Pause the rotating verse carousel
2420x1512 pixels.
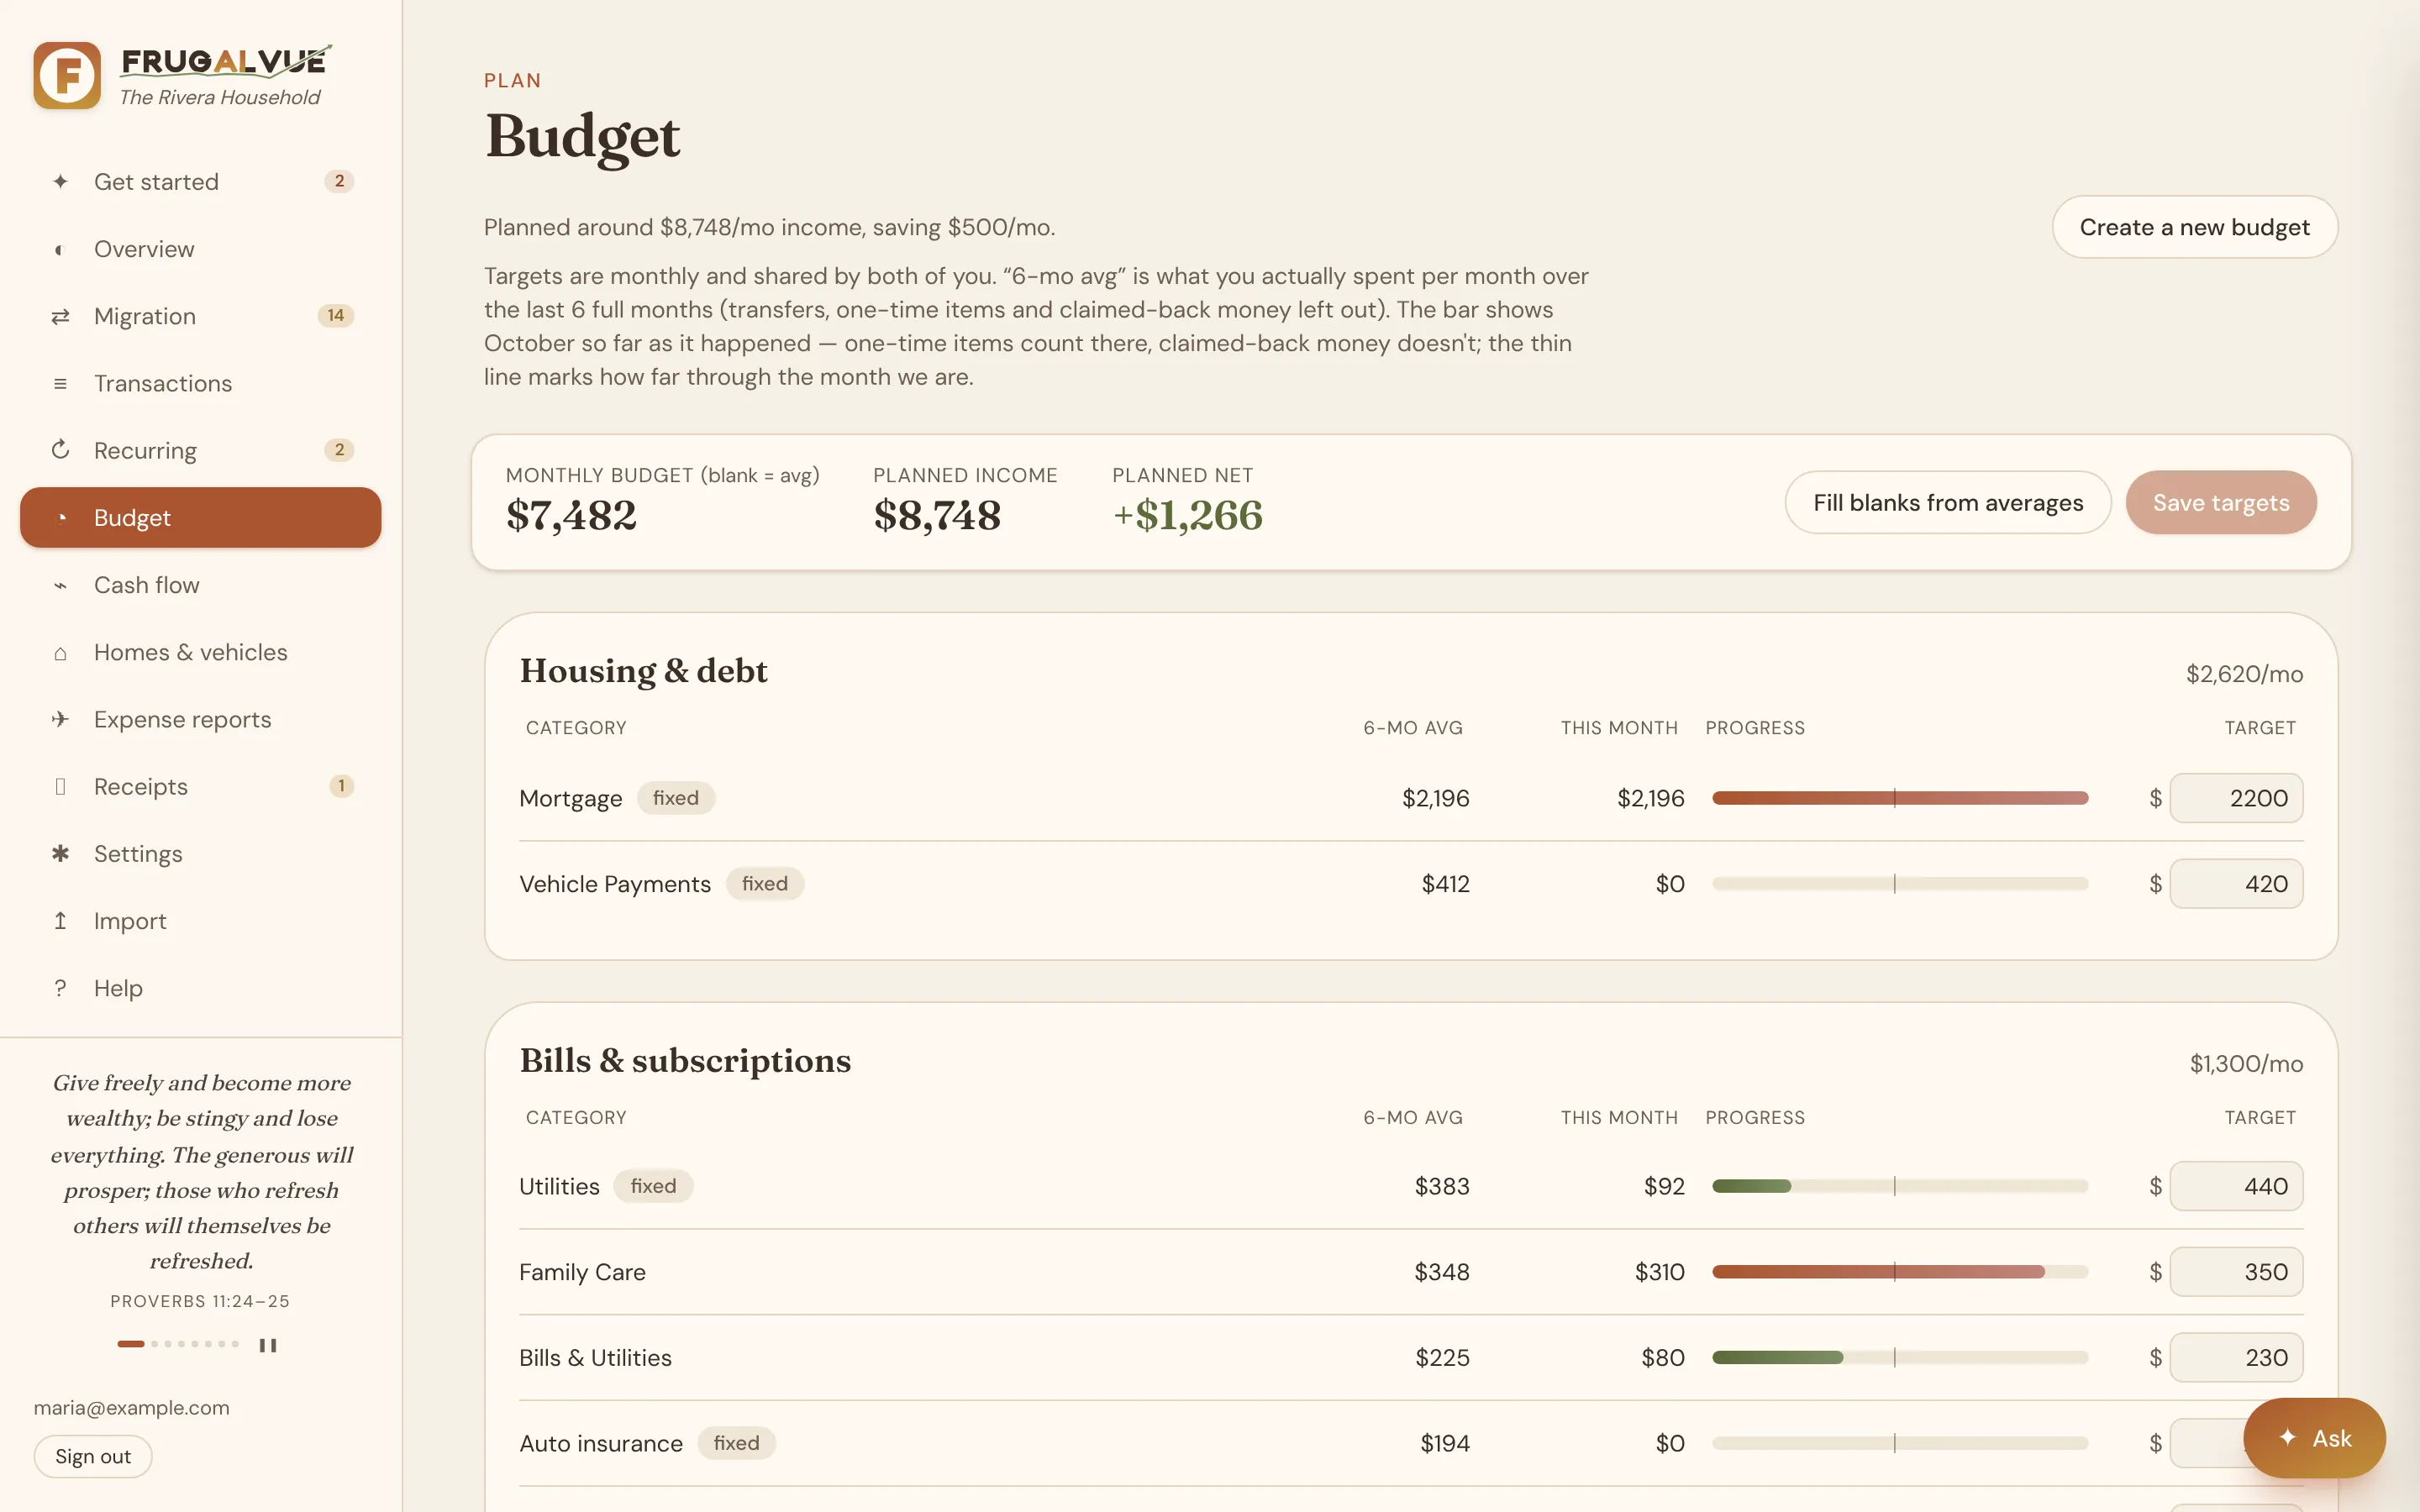pyautogui.click(x=267, y=1345)
